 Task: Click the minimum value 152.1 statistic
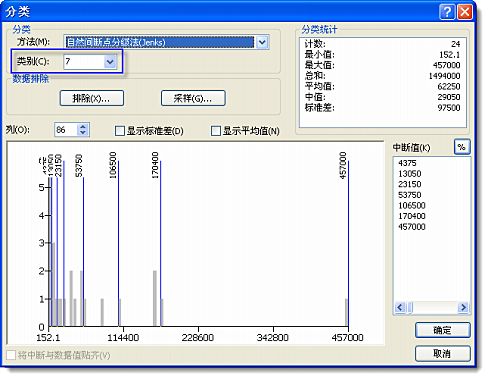tap(450, 55)
